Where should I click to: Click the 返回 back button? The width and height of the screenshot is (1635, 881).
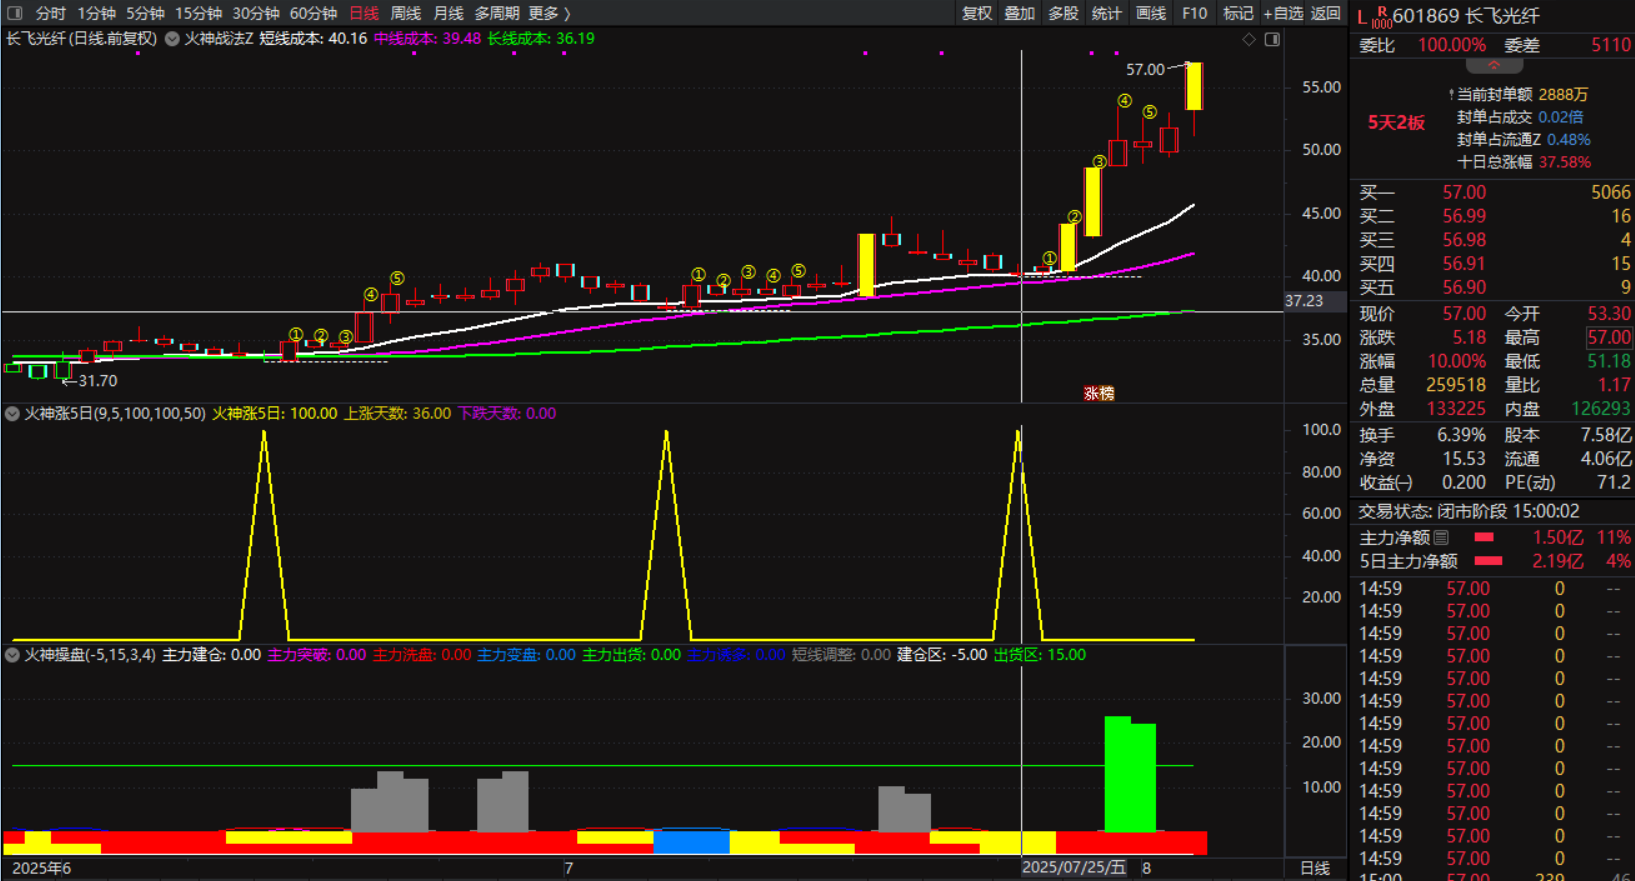tap(1325, 13)
